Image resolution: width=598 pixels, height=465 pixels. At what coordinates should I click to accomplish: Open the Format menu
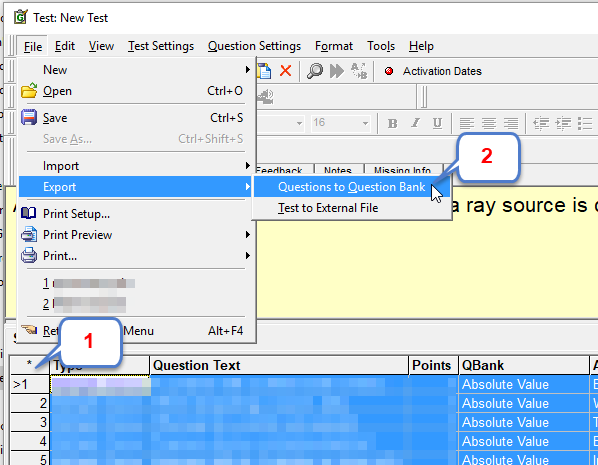[334, 47]
